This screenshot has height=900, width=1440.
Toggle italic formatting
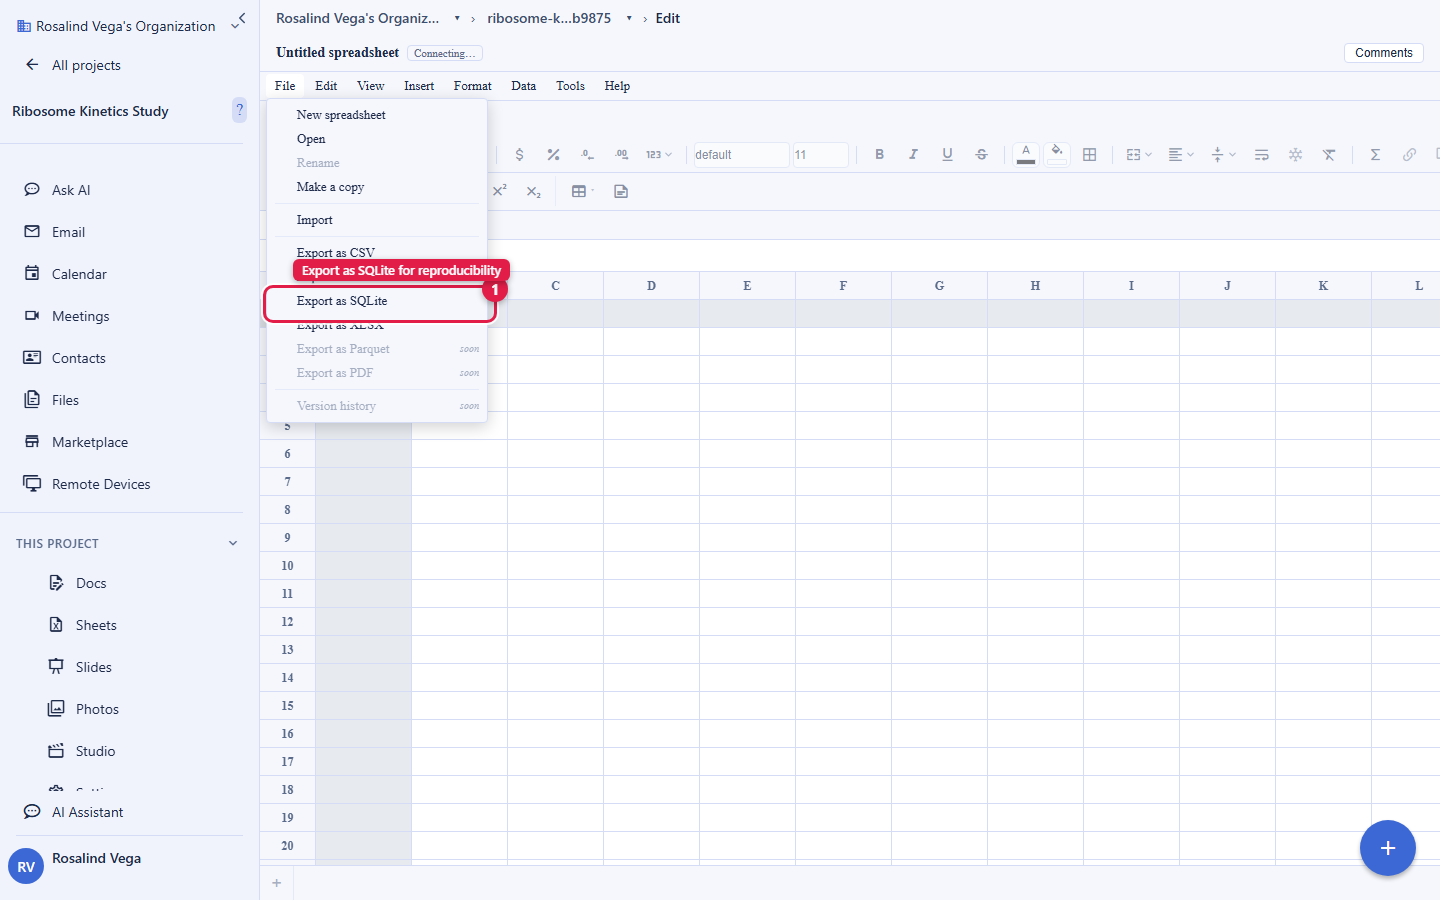point(913,155)
